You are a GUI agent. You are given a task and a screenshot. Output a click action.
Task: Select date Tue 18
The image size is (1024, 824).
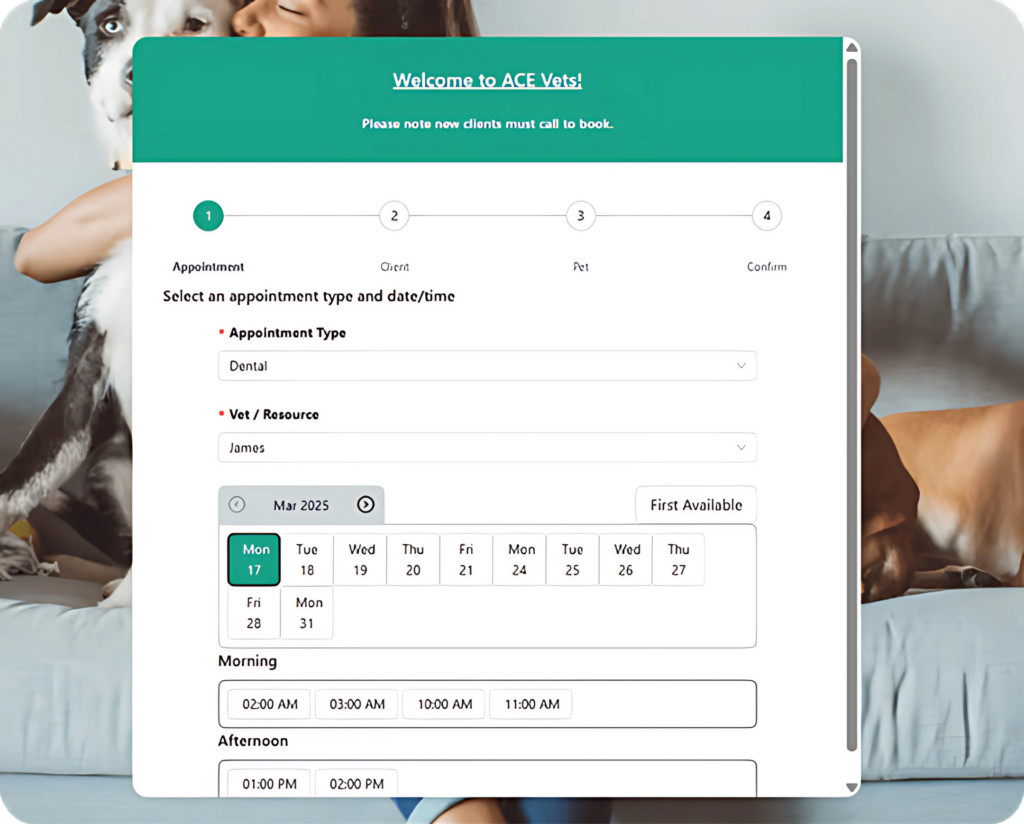click(x=307, y=560)
